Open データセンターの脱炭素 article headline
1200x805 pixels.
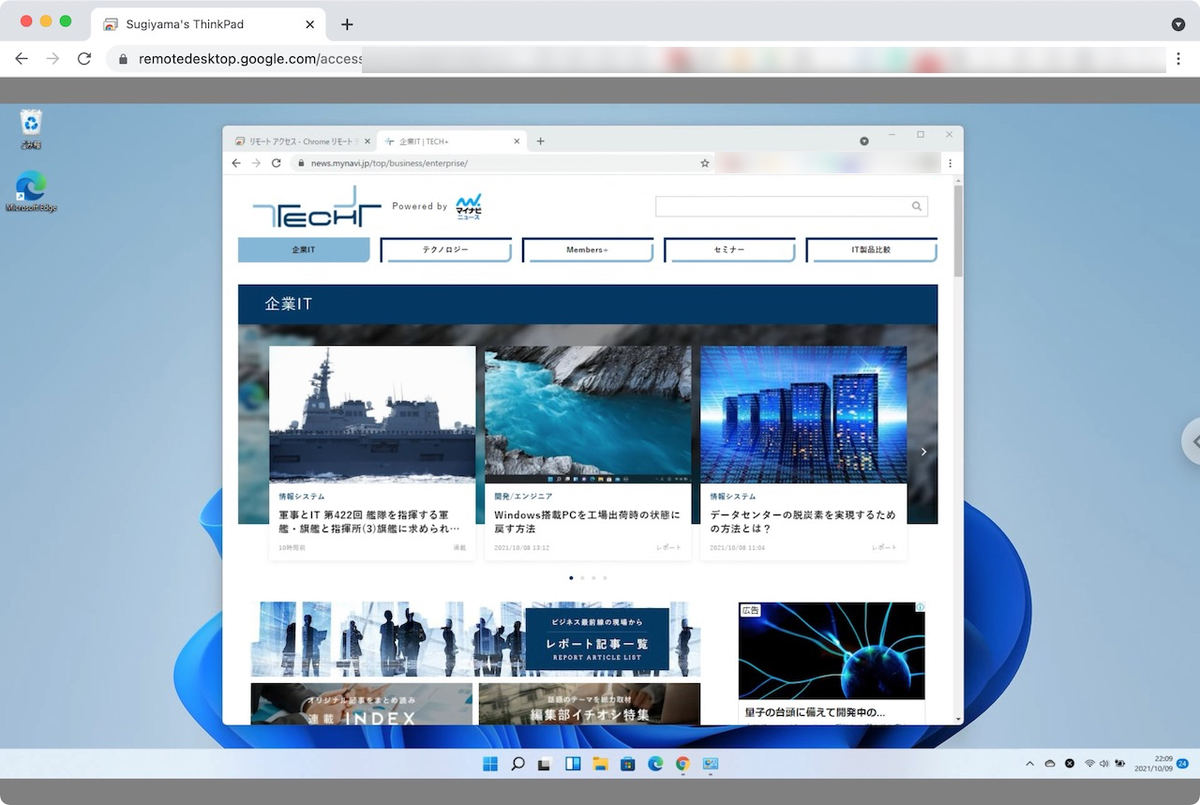coord(803,522)
